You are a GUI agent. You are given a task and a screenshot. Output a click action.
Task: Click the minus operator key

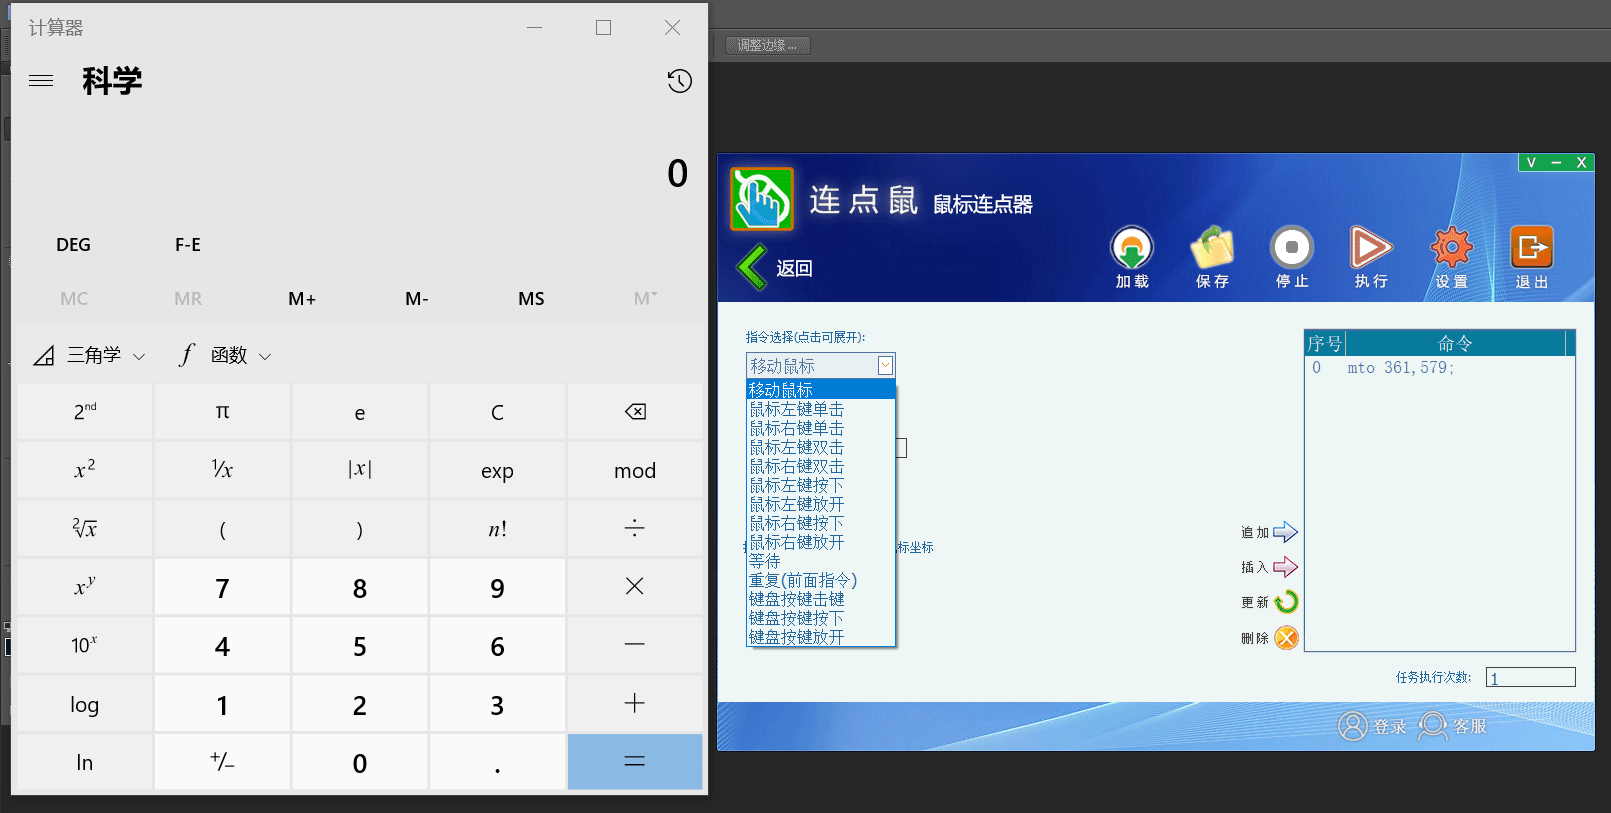pyautogui.click(x=635, y=645)
